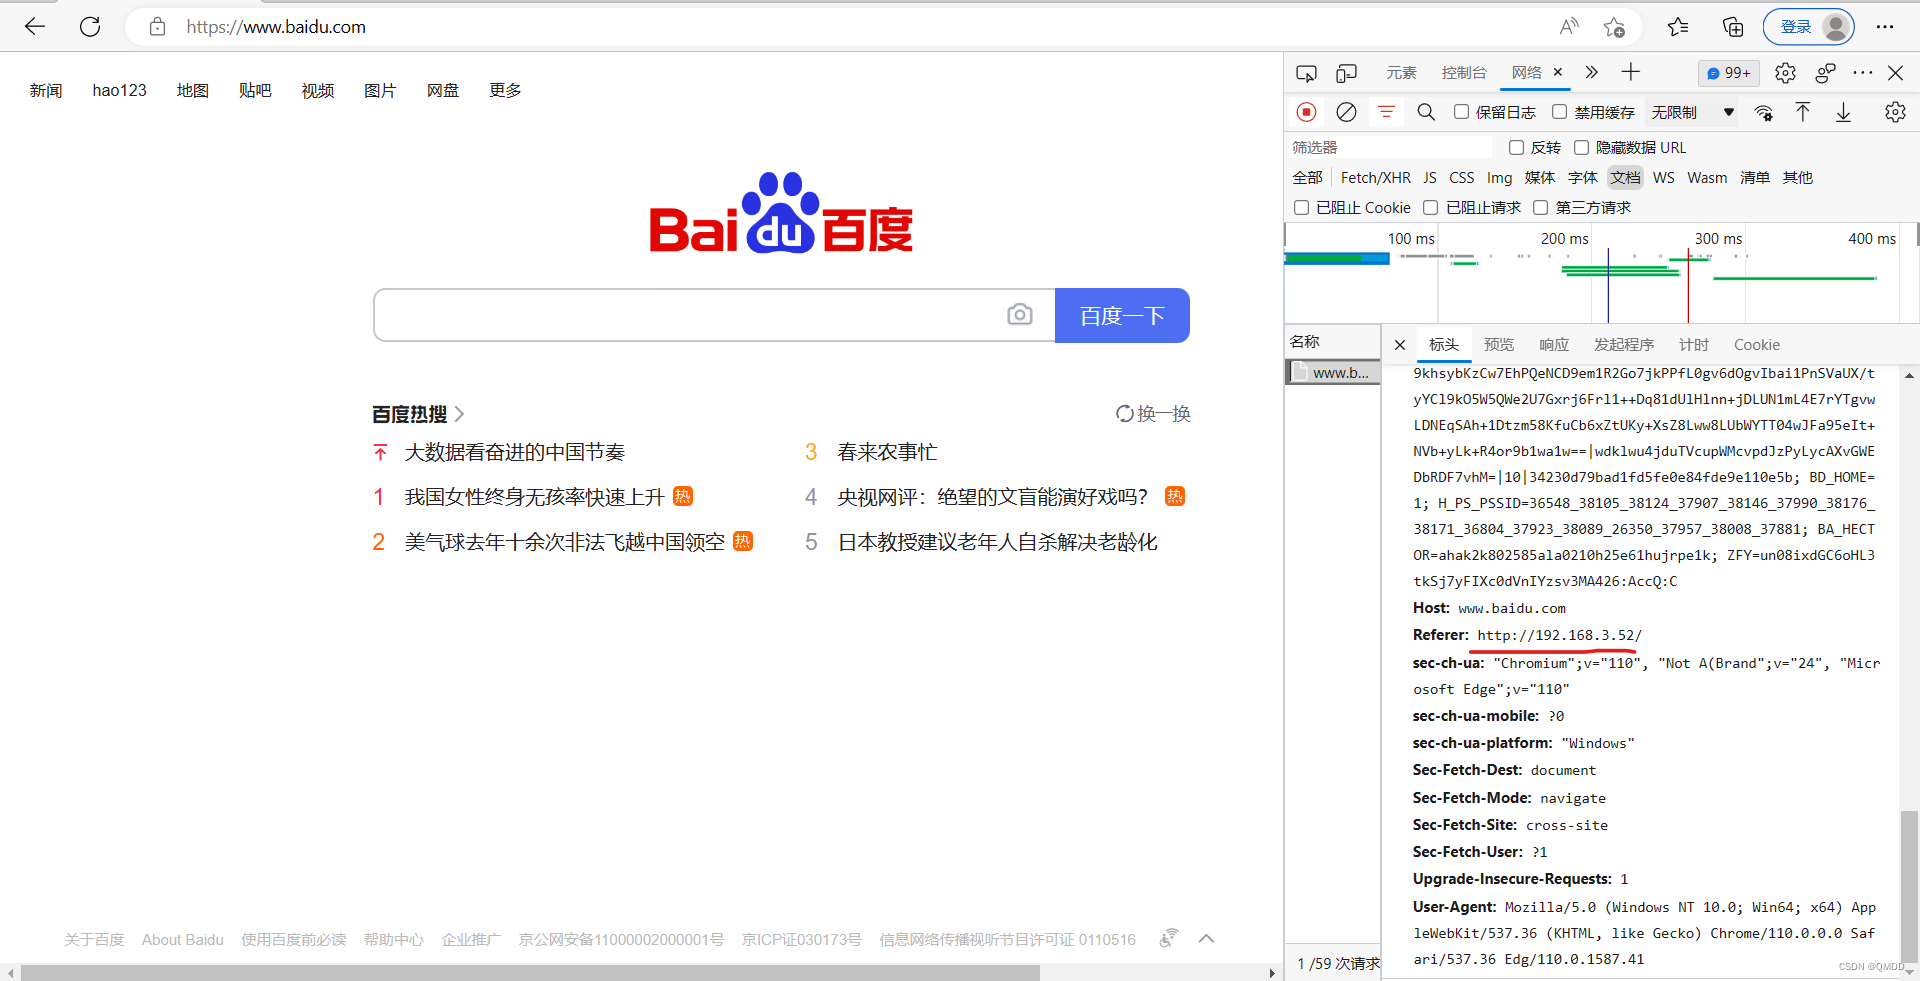Open the collections icon
This screenshot has width=1920, height=981.
(x=1732, y=27)
